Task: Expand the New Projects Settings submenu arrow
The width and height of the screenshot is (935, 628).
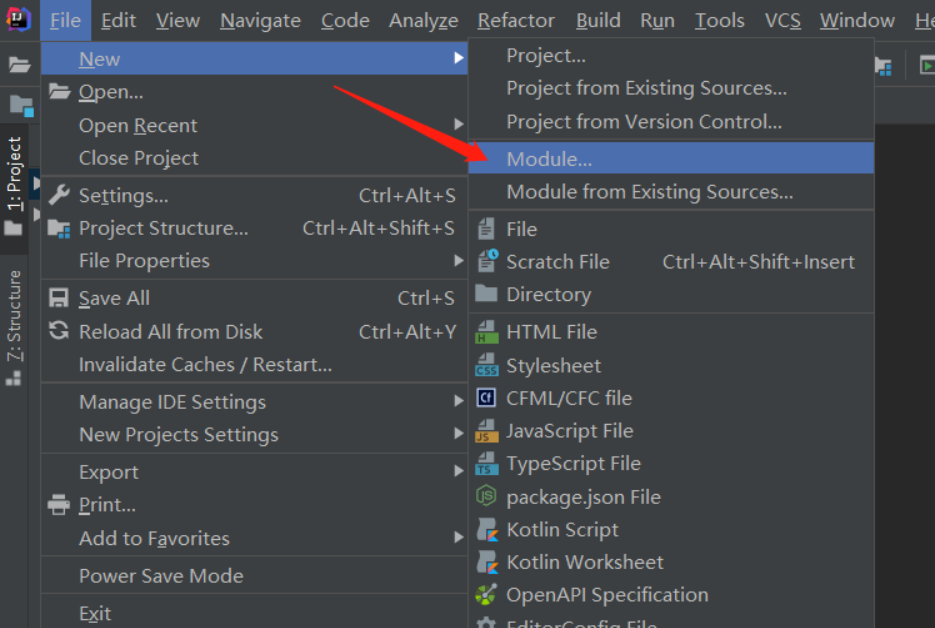Action: pos(458,433)
